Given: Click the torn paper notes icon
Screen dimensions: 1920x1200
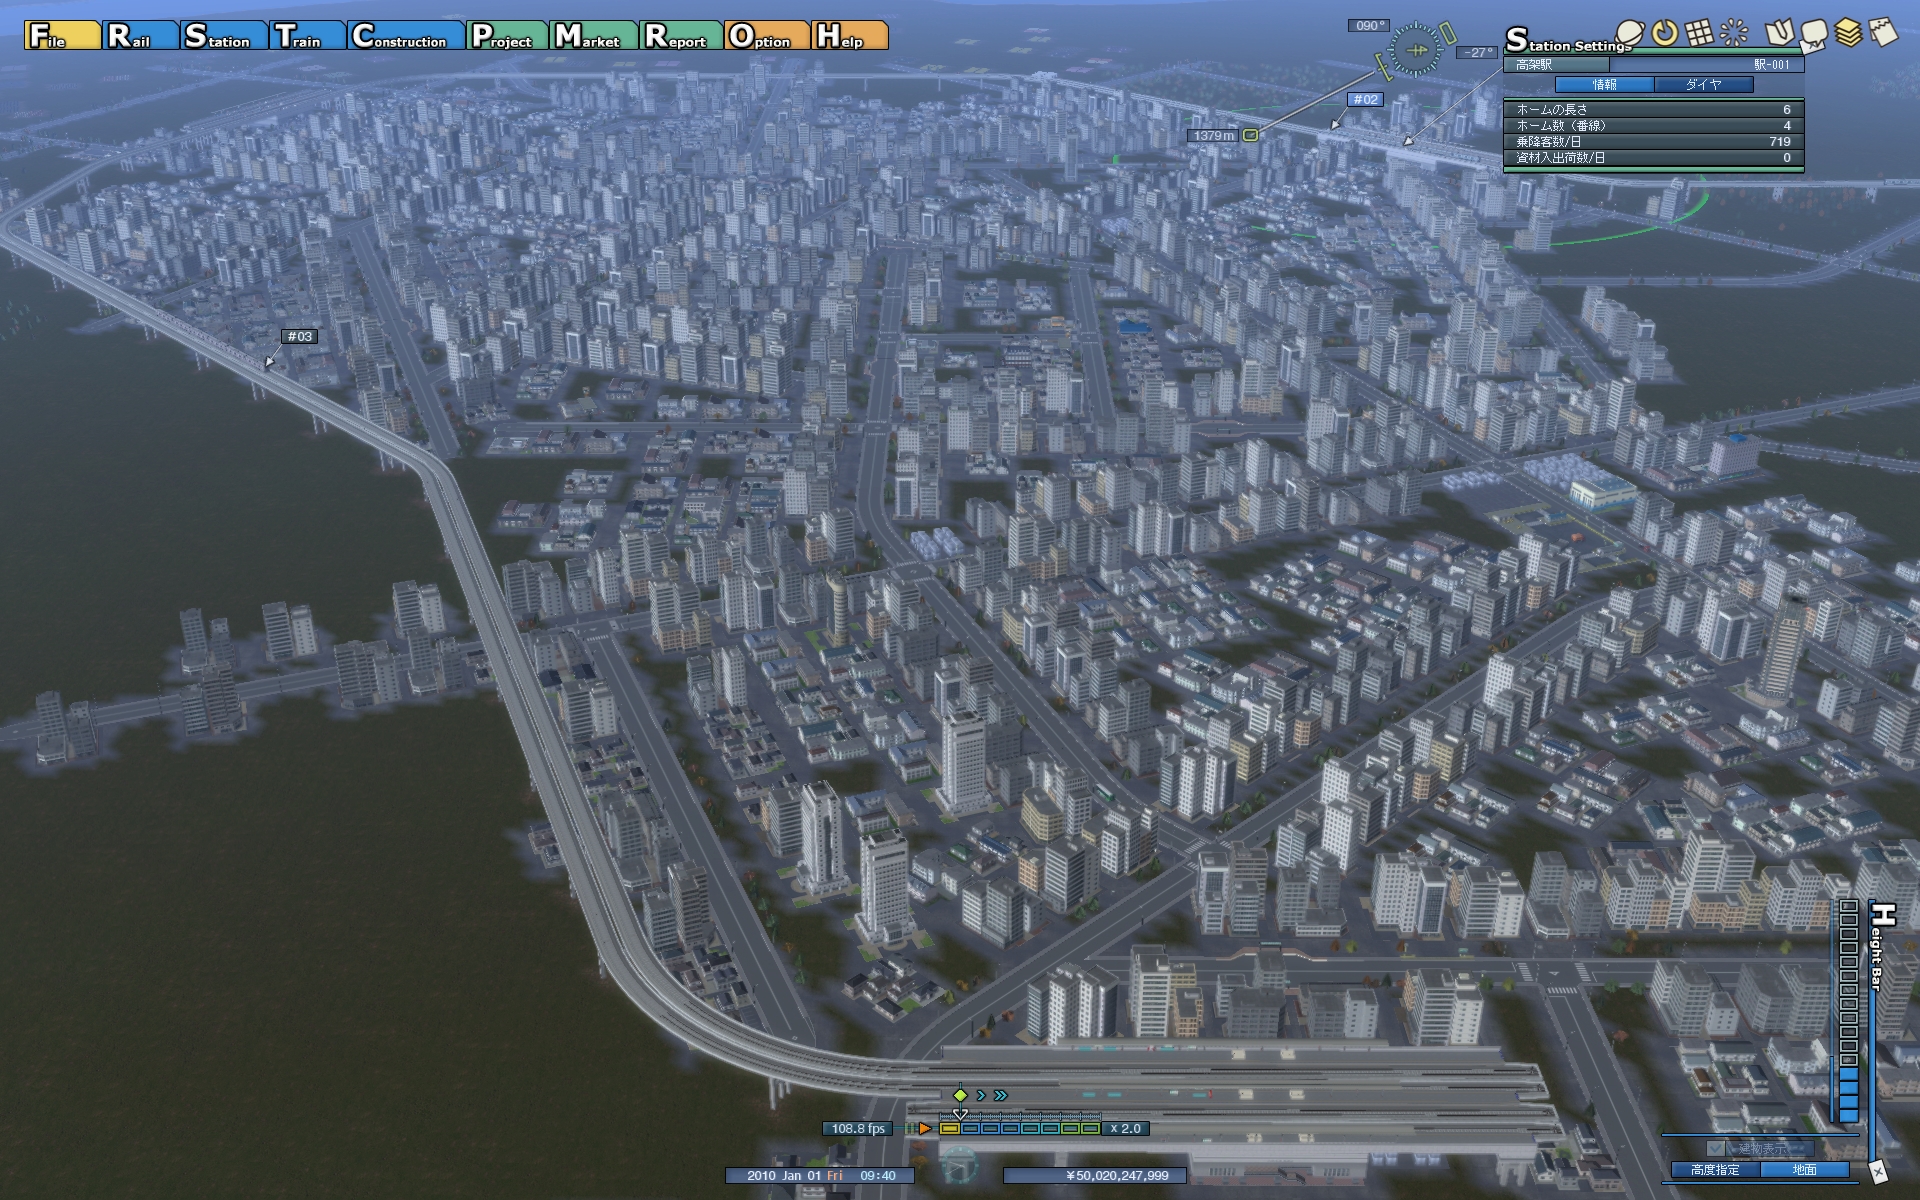Looking at the screenshot, I should [1883, 33].
